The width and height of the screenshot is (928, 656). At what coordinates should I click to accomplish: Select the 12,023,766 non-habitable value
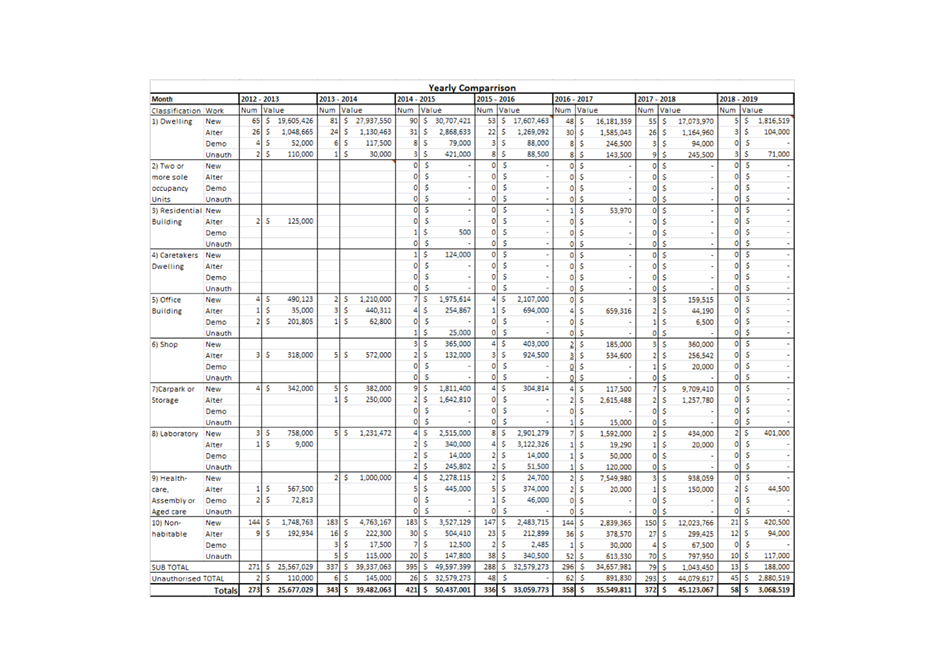(x=696, y=523)
